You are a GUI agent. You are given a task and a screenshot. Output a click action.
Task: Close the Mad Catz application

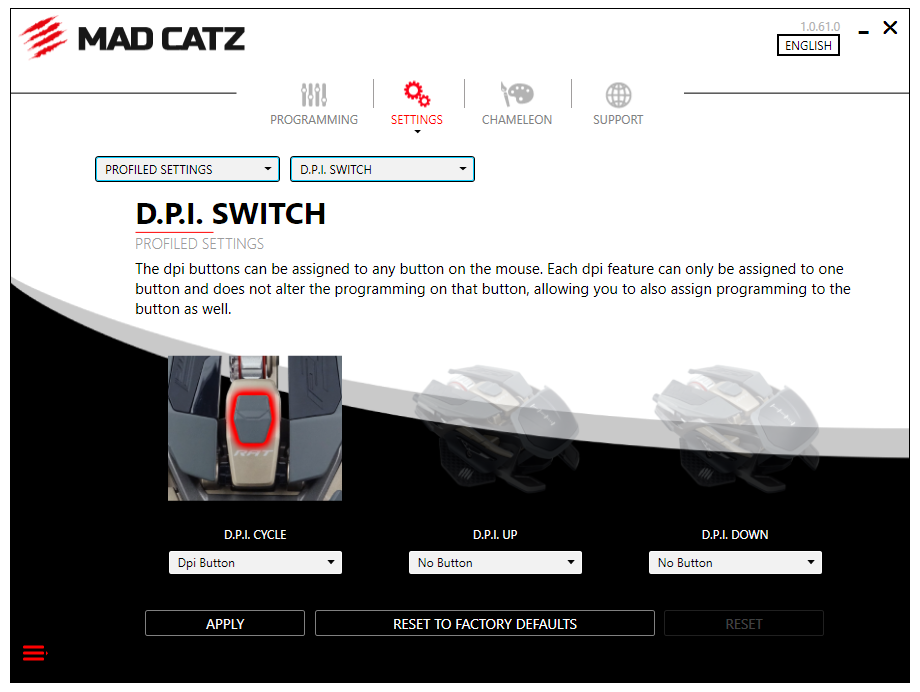(890, 28)
